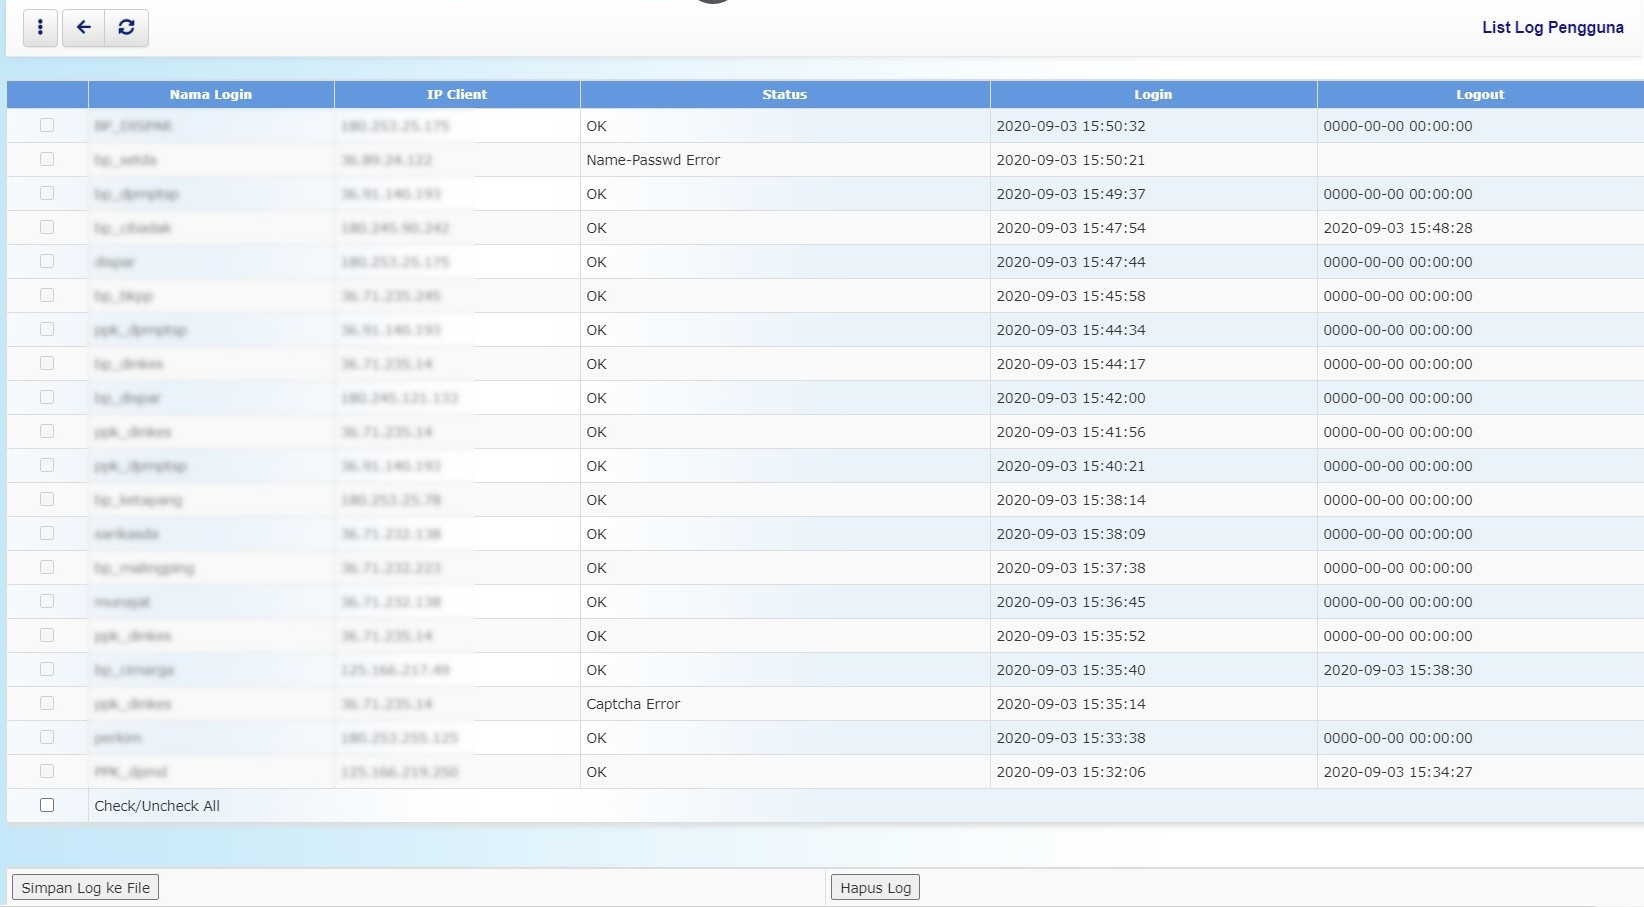Image resolution: width=1644 pixels, height=907 pixels.
Task: Check the row with login 15:38:09
Action: pyautogui.click(x=47, y=534)
